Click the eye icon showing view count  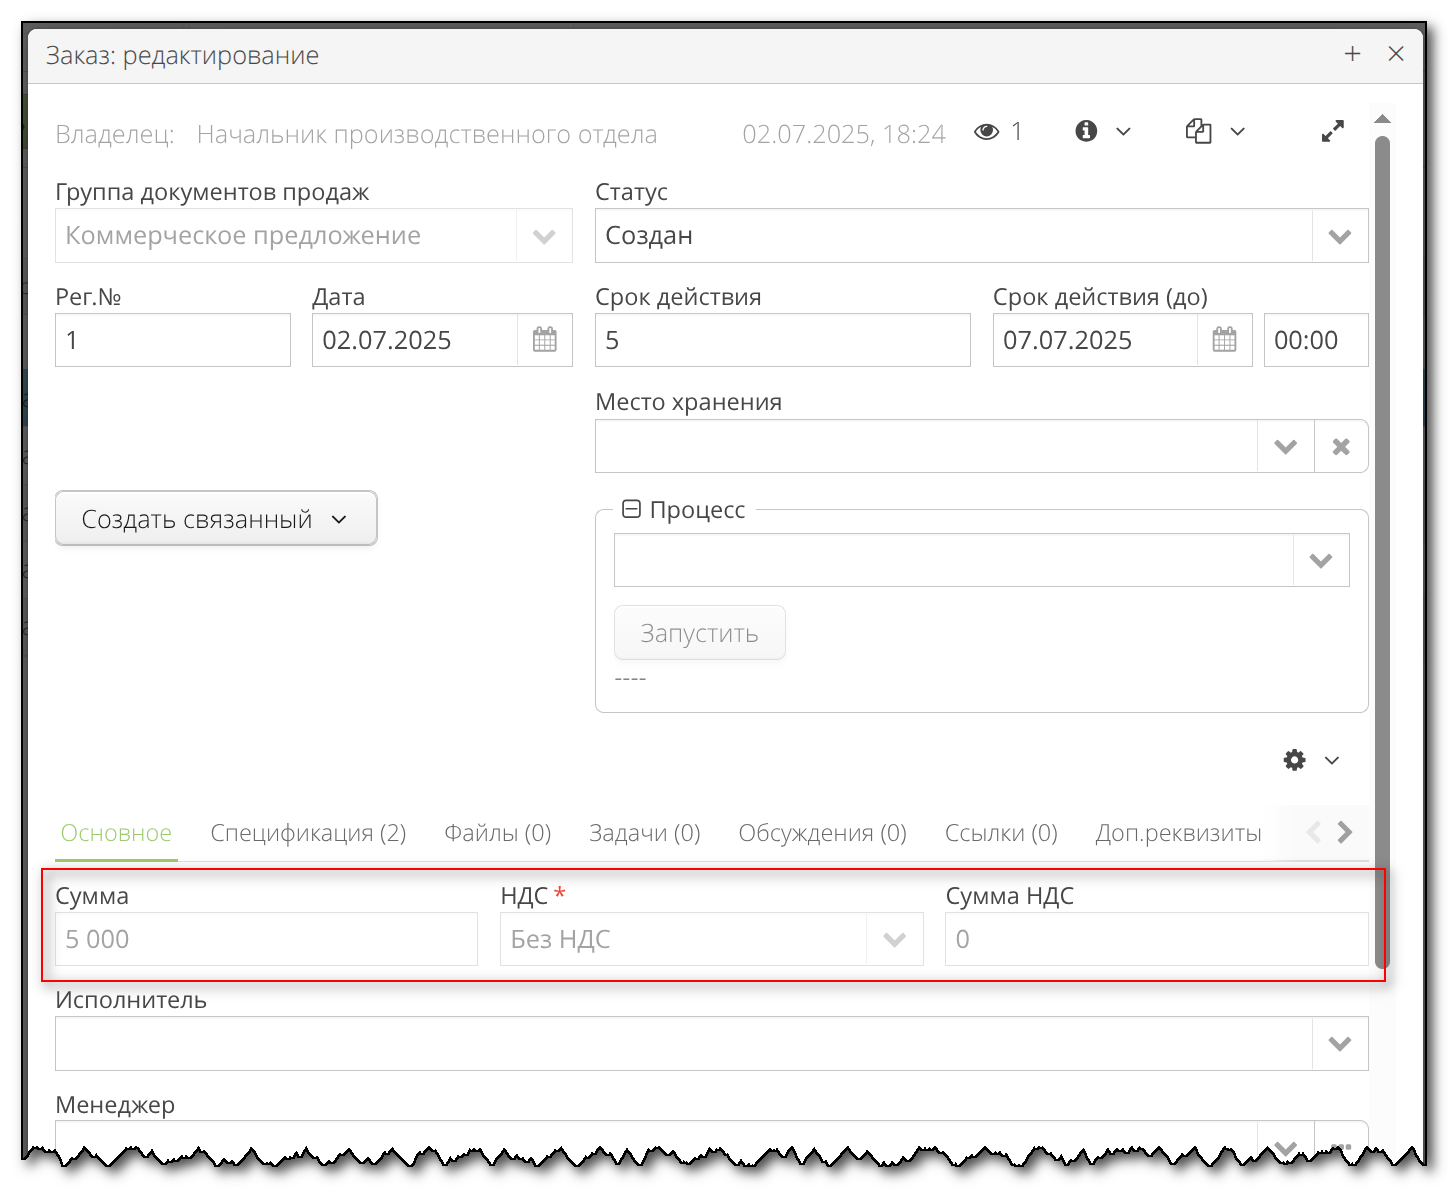pos(986,131)
